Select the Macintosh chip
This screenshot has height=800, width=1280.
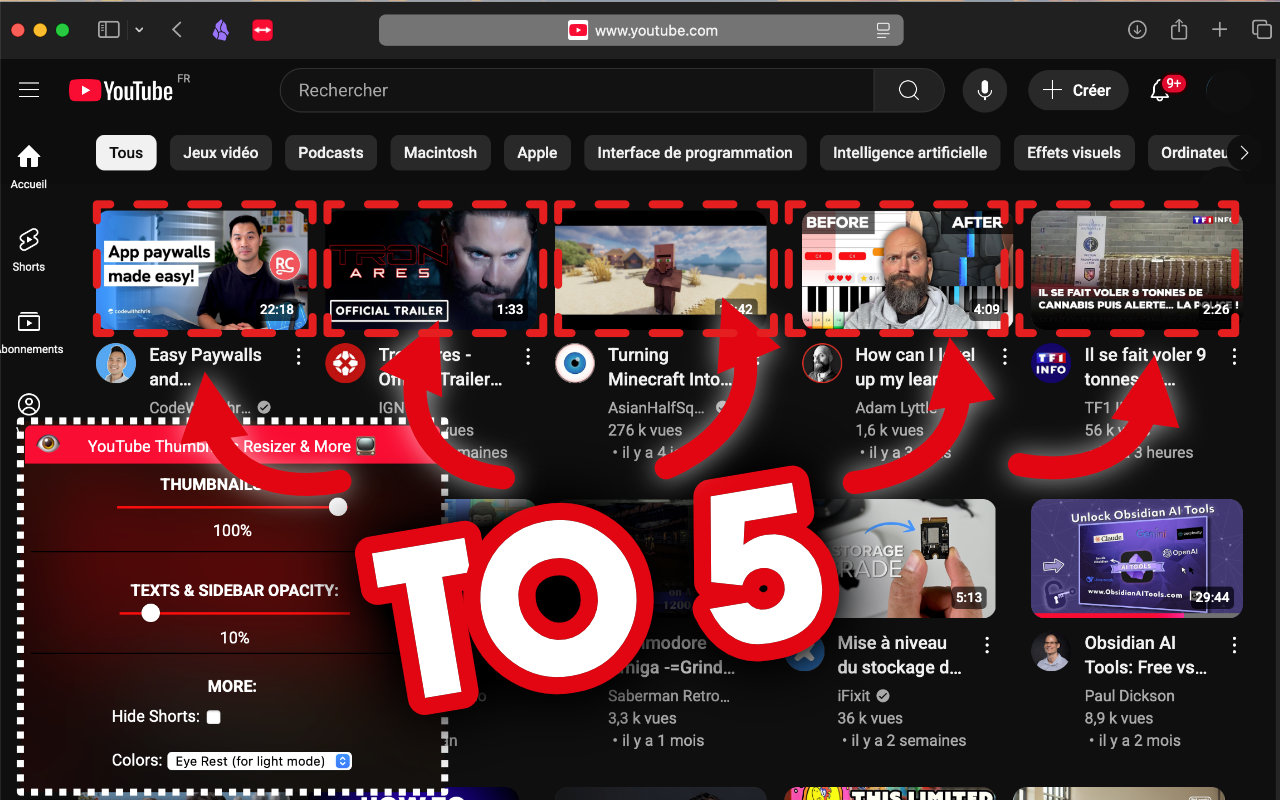pos(440,153)
